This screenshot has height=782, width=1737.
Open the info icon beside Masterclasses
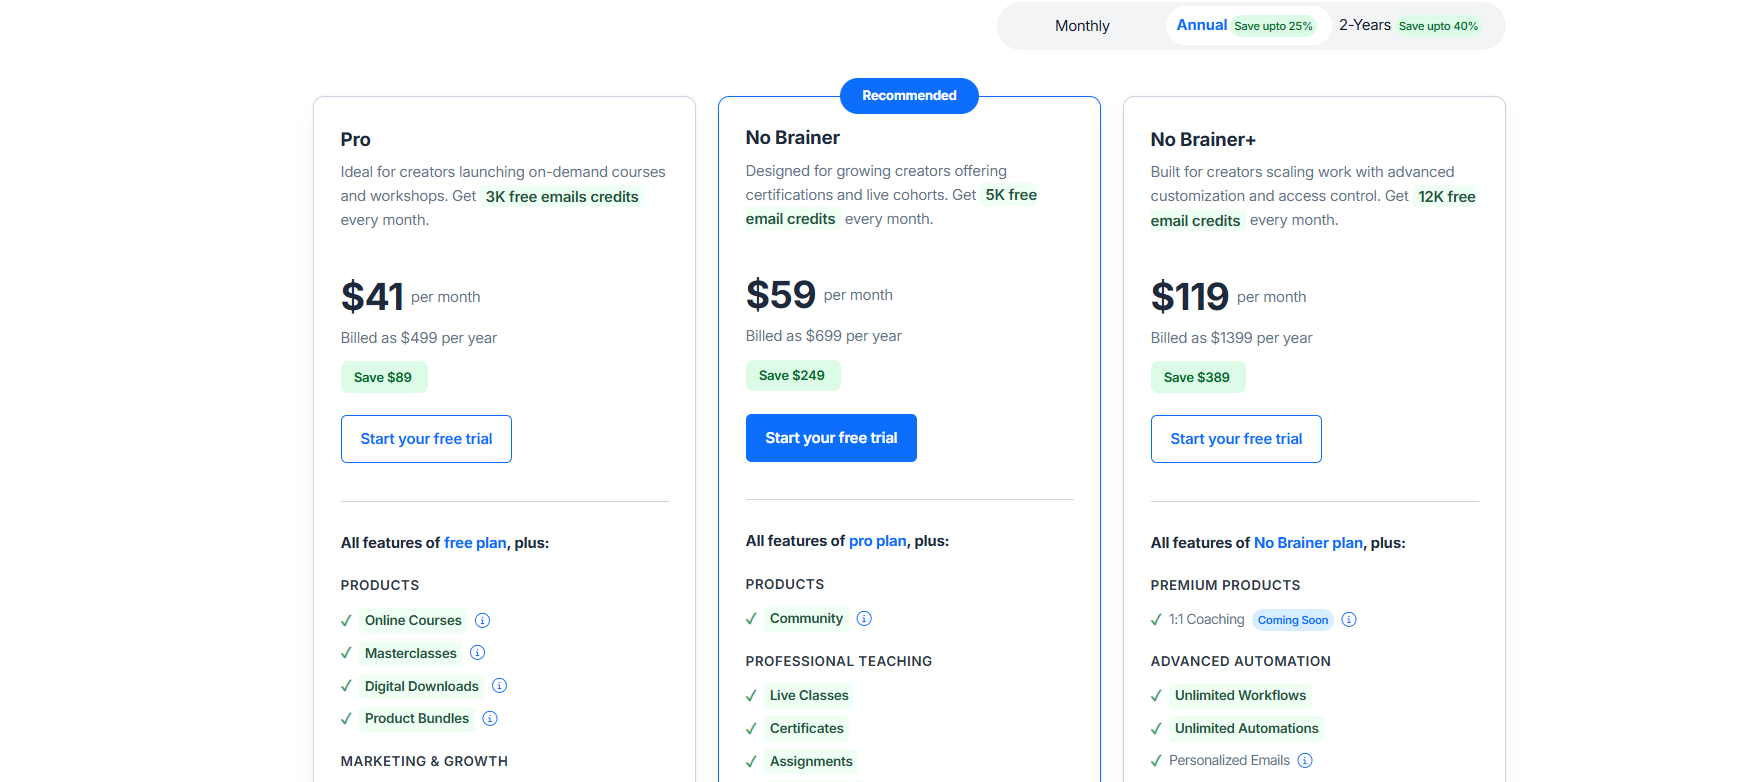[x=478, y=652]
